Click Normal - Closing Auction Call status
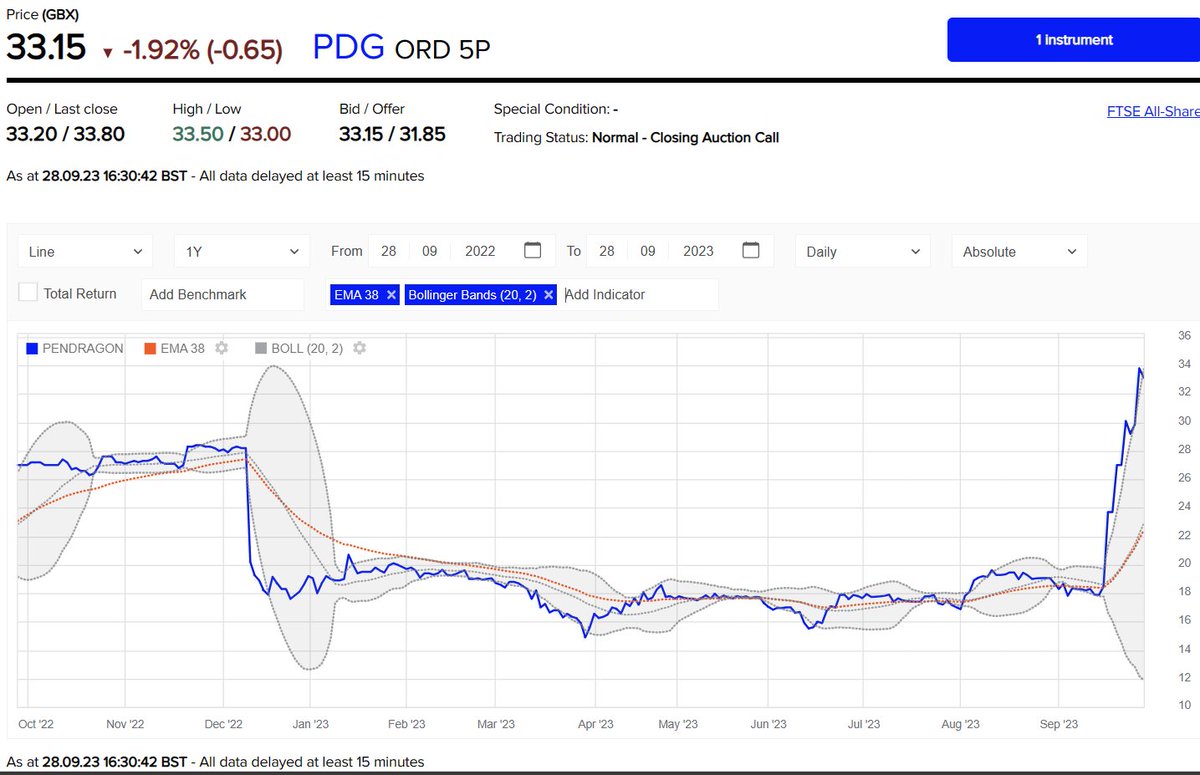The width and height of the screenshot is (1200, 775). 685,137
